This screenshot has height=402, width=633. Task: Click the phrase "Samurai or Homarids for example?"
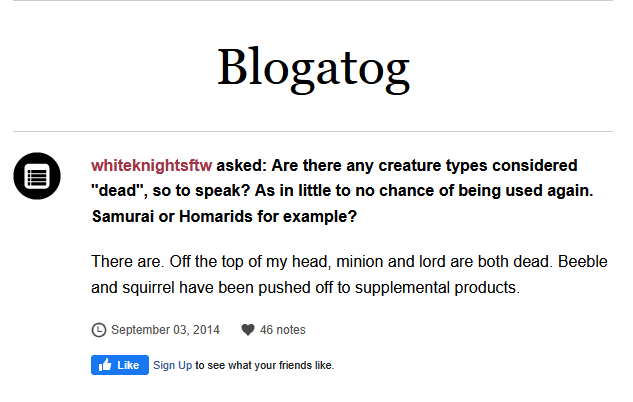(x=224, y=216)
